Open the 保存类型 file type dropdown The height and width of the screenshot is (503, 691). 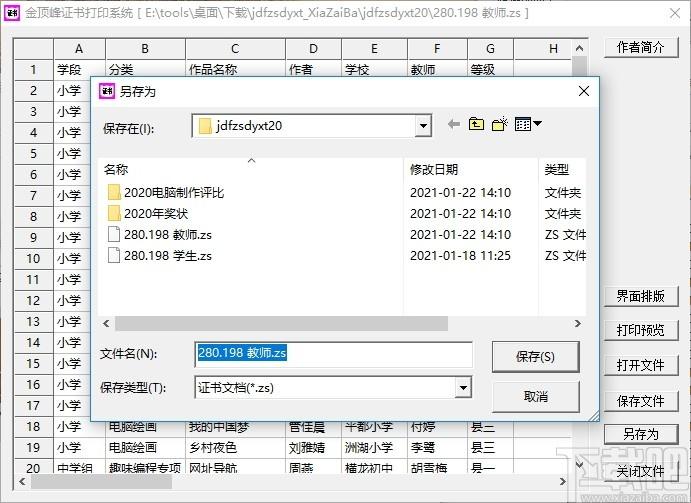[463, 387]
